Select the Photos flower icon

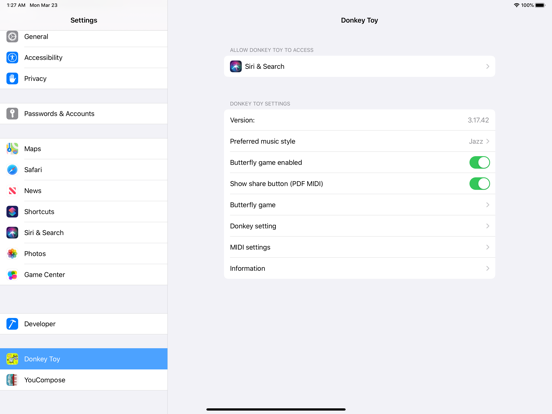pyautogui.click(x=12, y=253)
